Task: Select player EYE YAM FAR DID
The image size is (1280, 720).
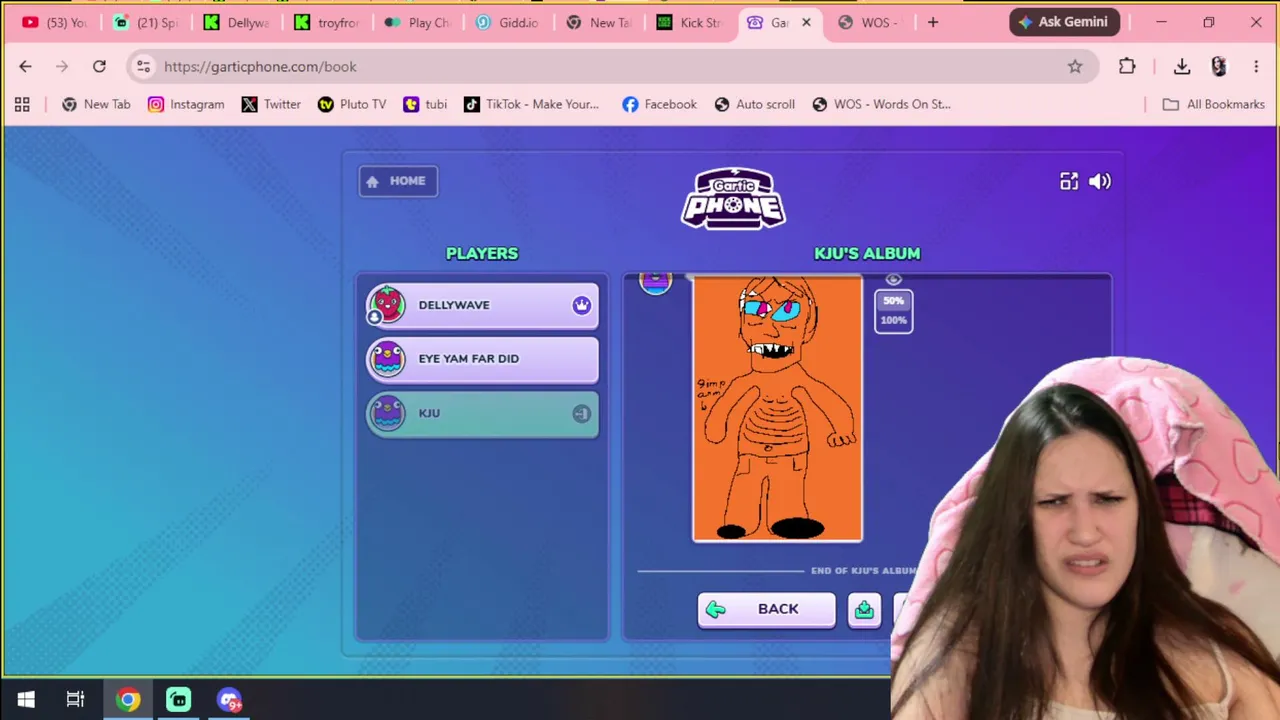Action: pyautogui.click(x=482, y=359)
